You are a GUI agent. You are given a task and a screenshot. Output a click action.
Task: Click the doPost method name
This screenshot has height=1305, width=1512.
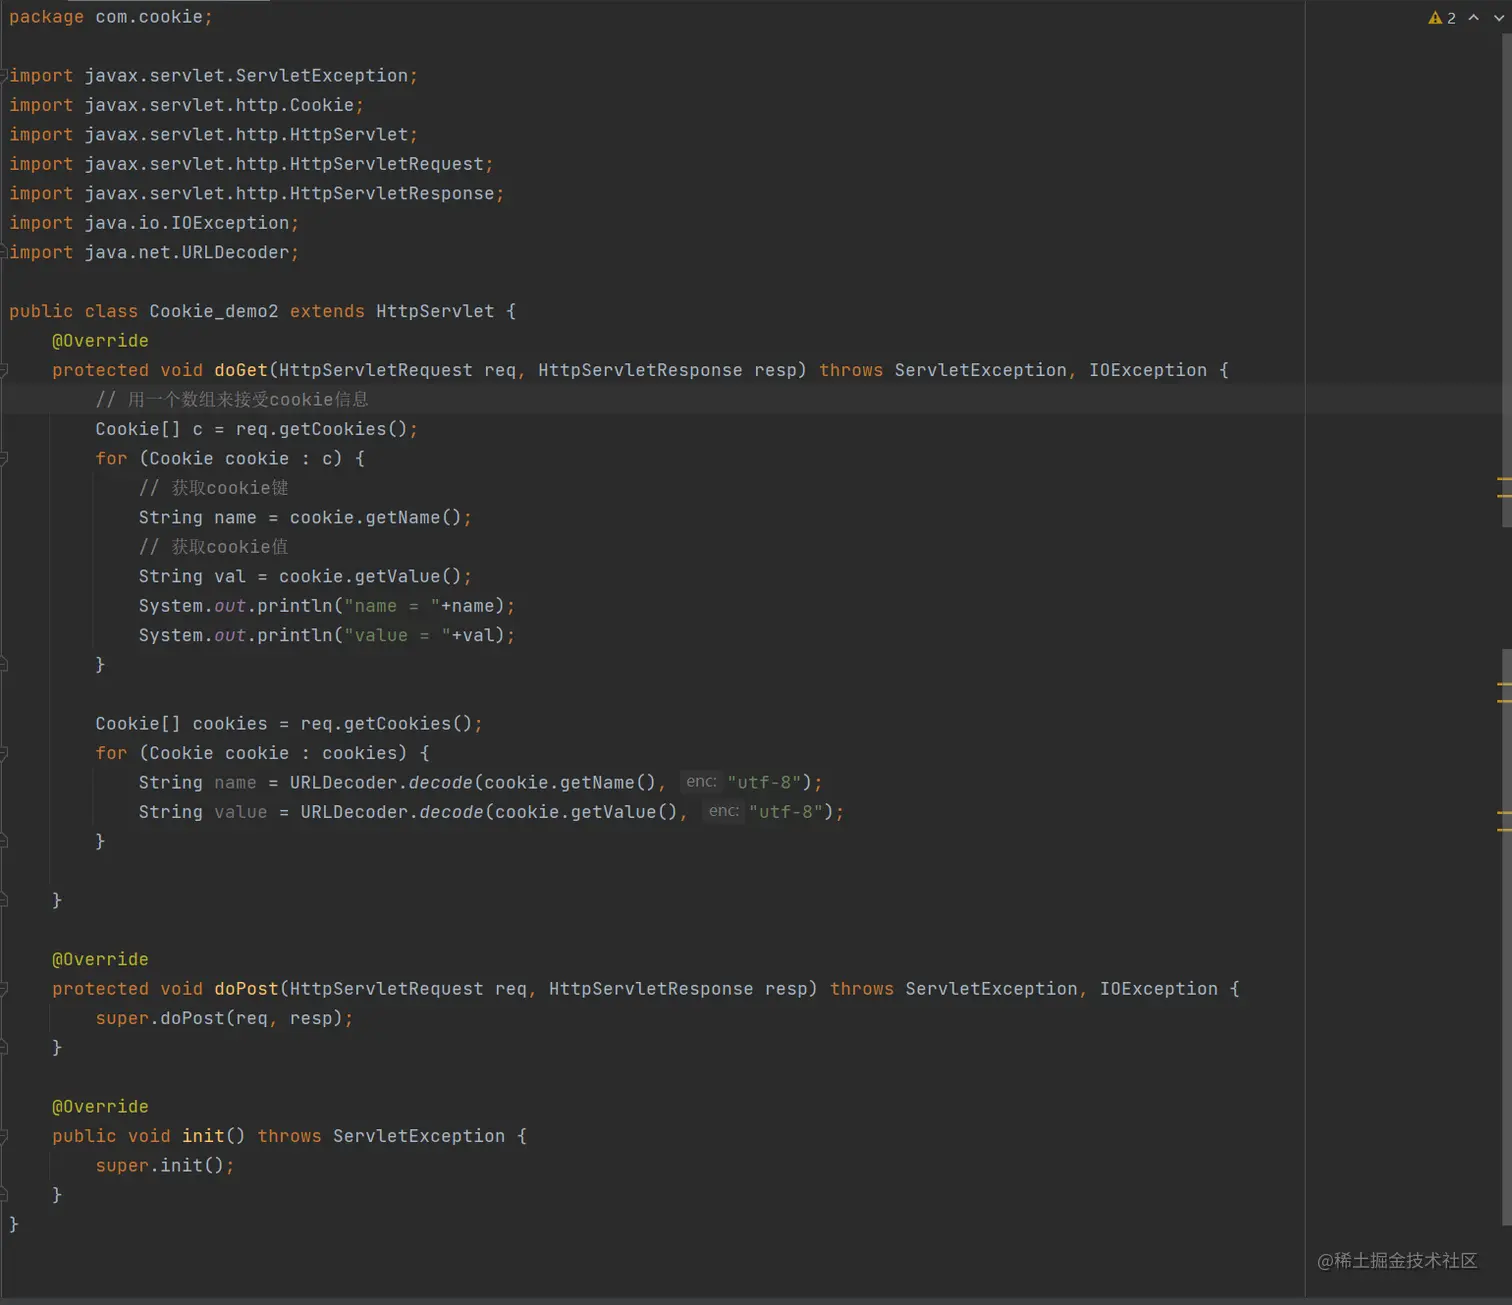point(246,989)
